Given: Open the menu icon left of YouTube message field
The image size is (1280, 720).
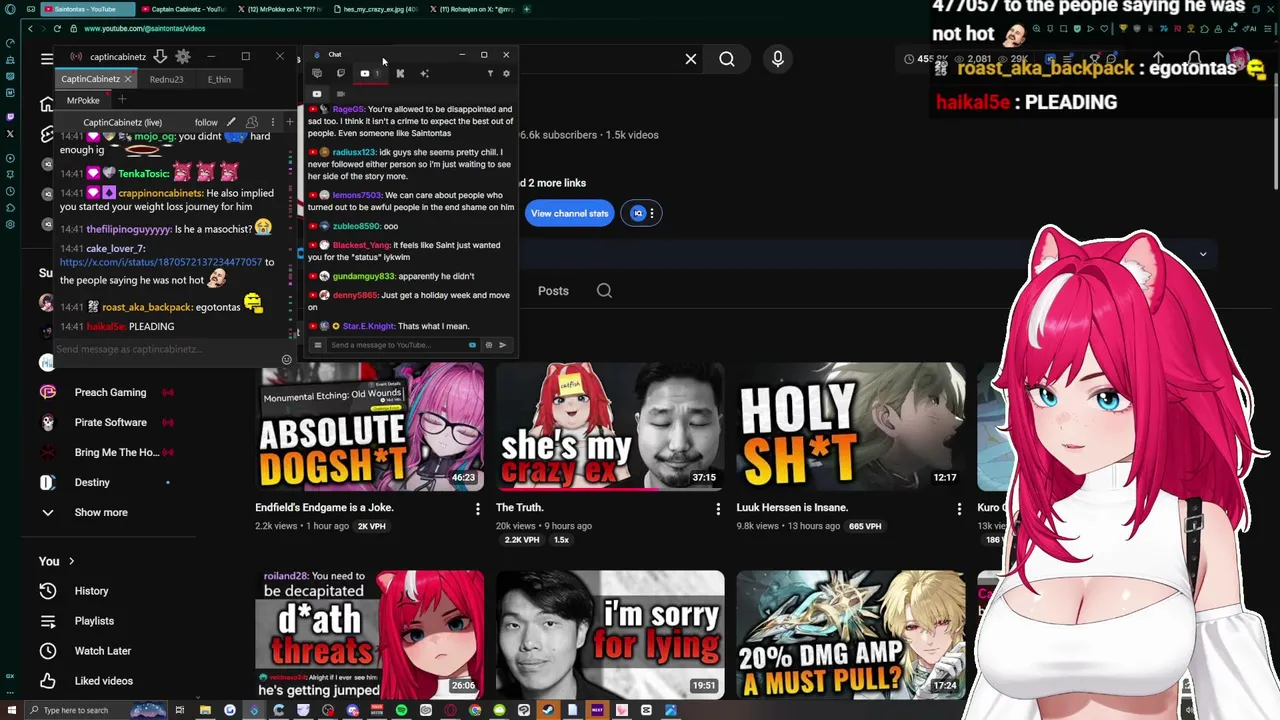Looking at the screenshot, I should [318, 345].
